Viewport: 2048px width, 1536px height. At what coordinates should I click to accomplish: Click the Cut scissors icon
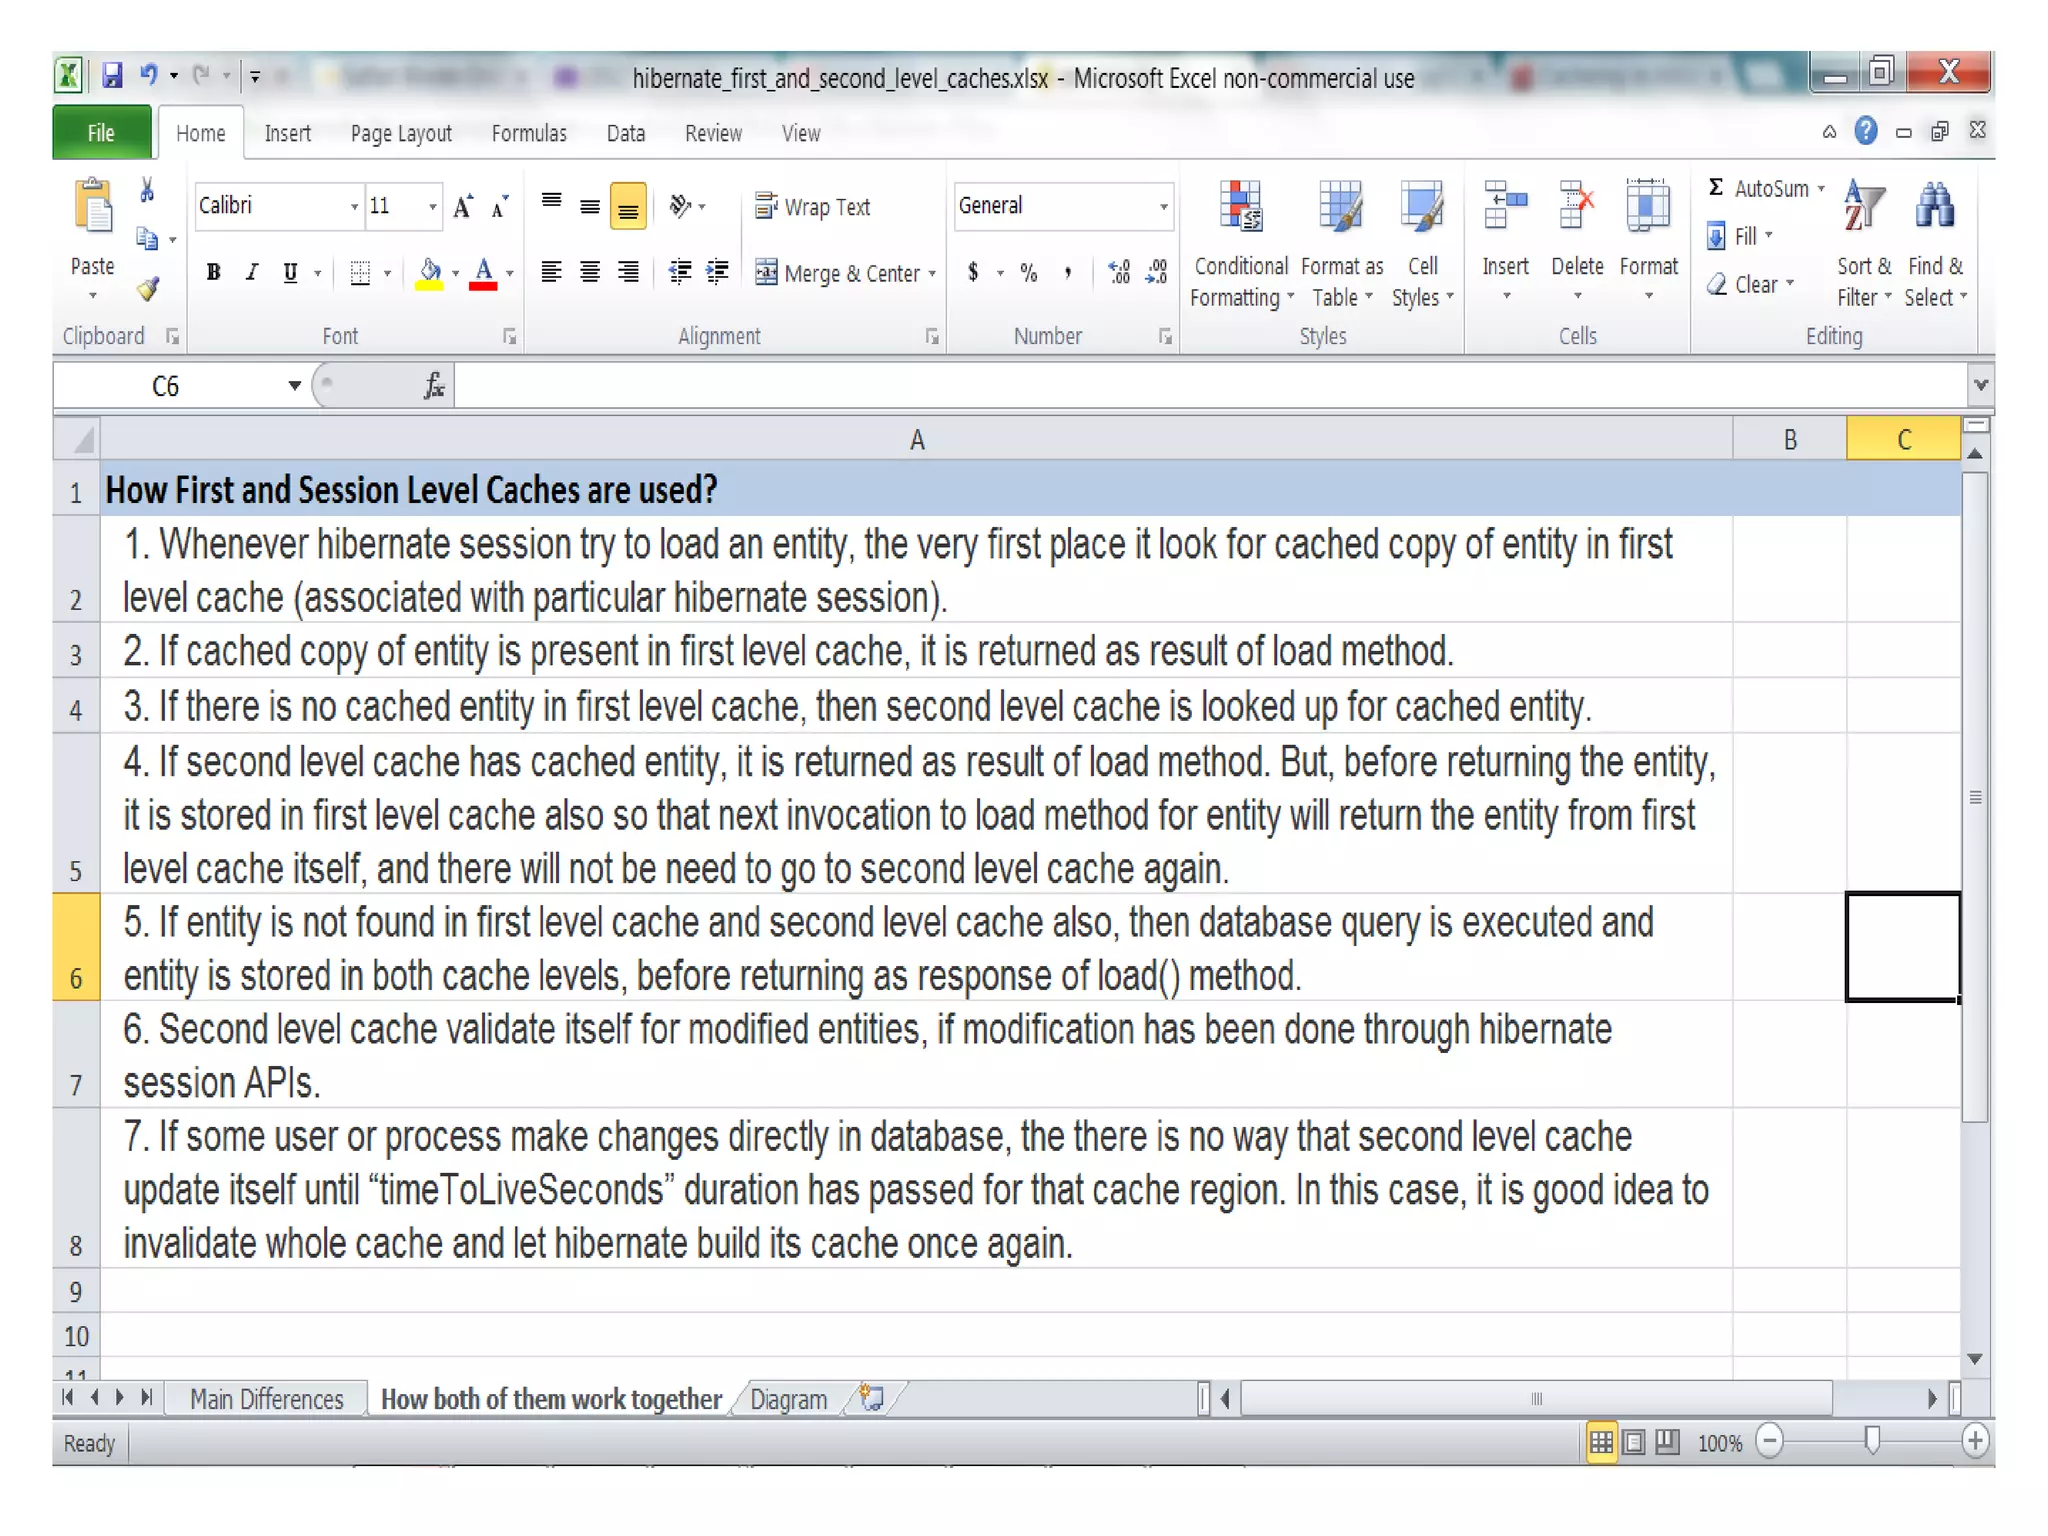147,191
